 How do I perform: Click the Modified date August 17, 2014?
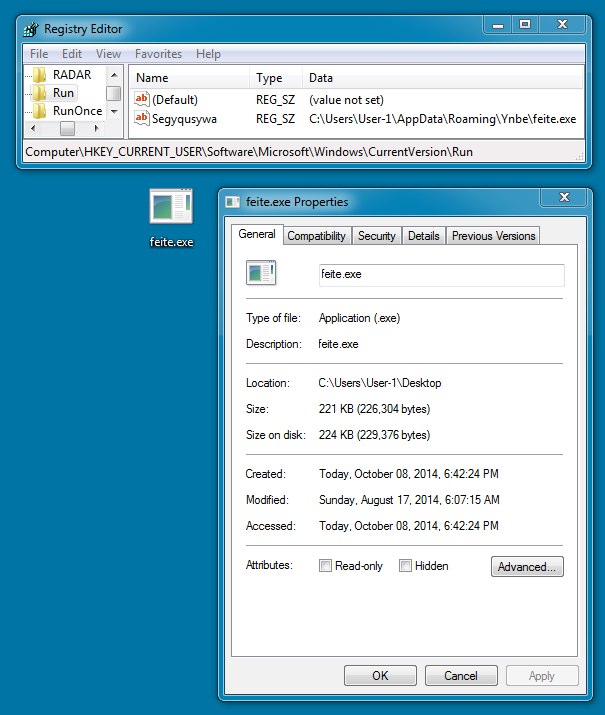[x=409, y=500]
